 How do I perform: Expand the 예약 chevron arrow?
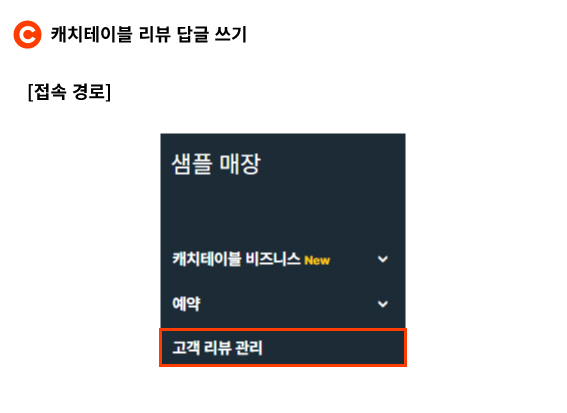tap(383, 304)
